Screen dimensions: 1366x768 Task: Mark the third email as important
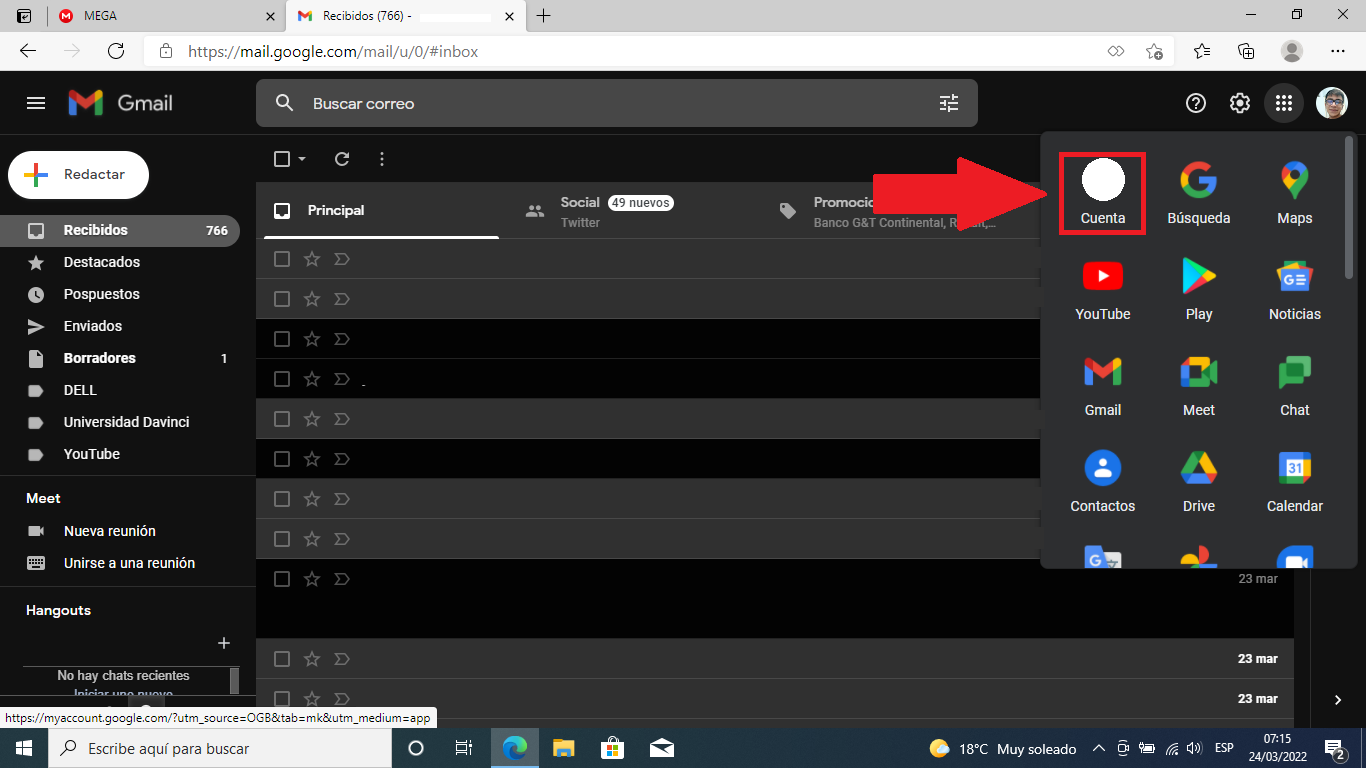click(x=341, y=339)
